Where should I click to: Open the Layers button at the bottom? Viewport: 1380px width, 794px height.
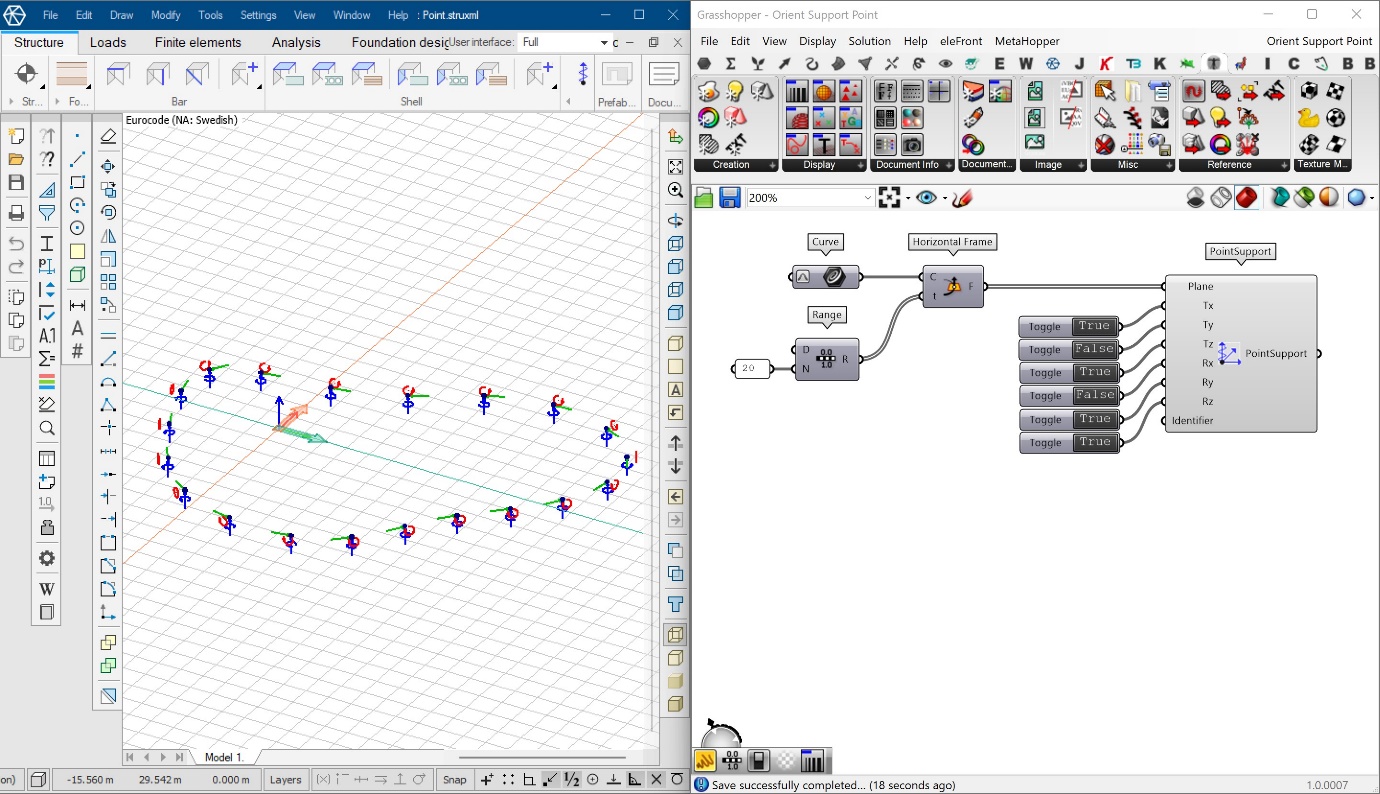pyautogui.click(x=286, y=779)
